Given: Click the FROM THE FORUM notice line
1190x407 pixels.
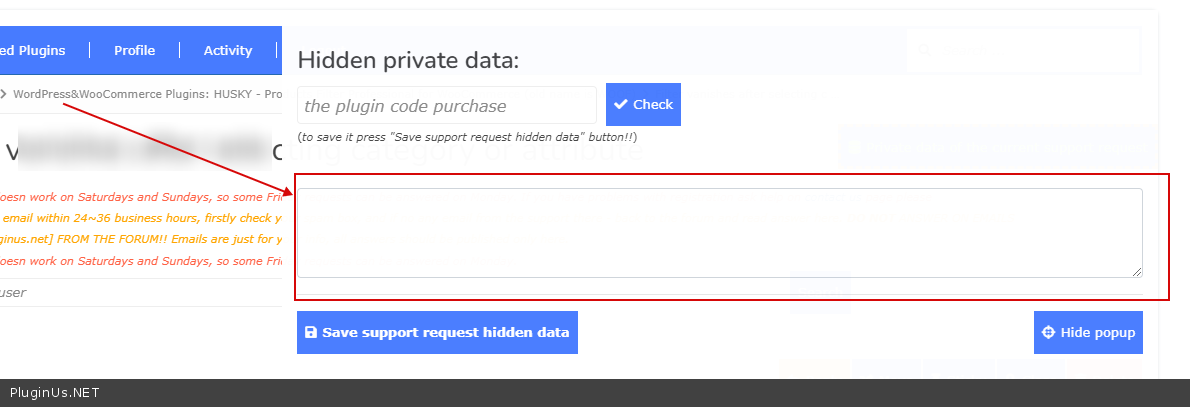Looking at the screenshot, I should pyautogui.click(x=140, y=240).
